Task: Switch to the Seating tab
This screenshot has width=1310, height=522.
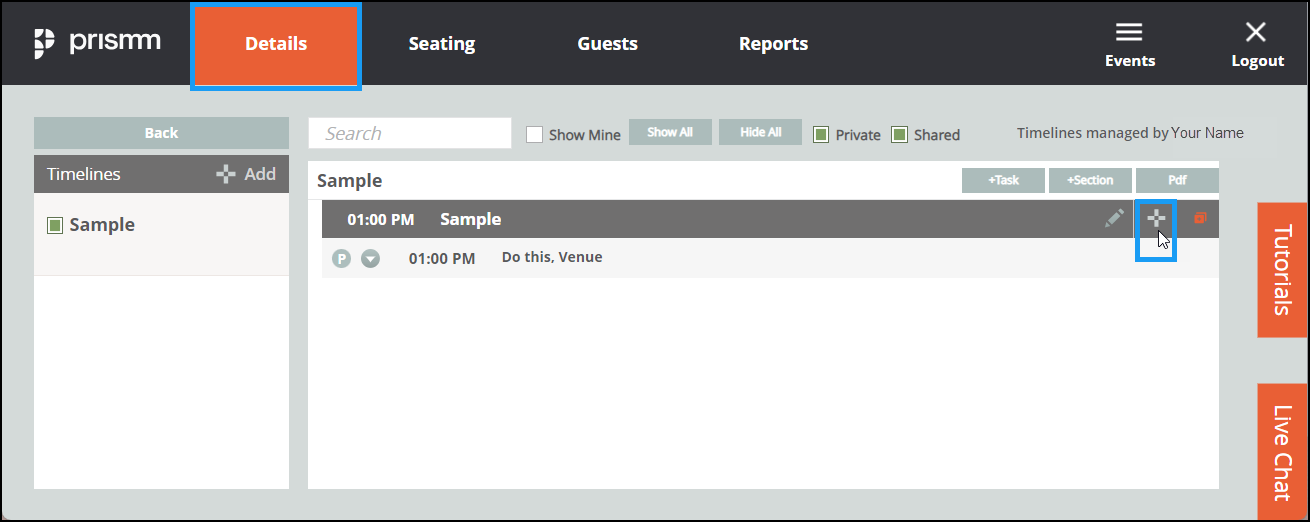Action: pyautogui.click(x=442, y=44)
